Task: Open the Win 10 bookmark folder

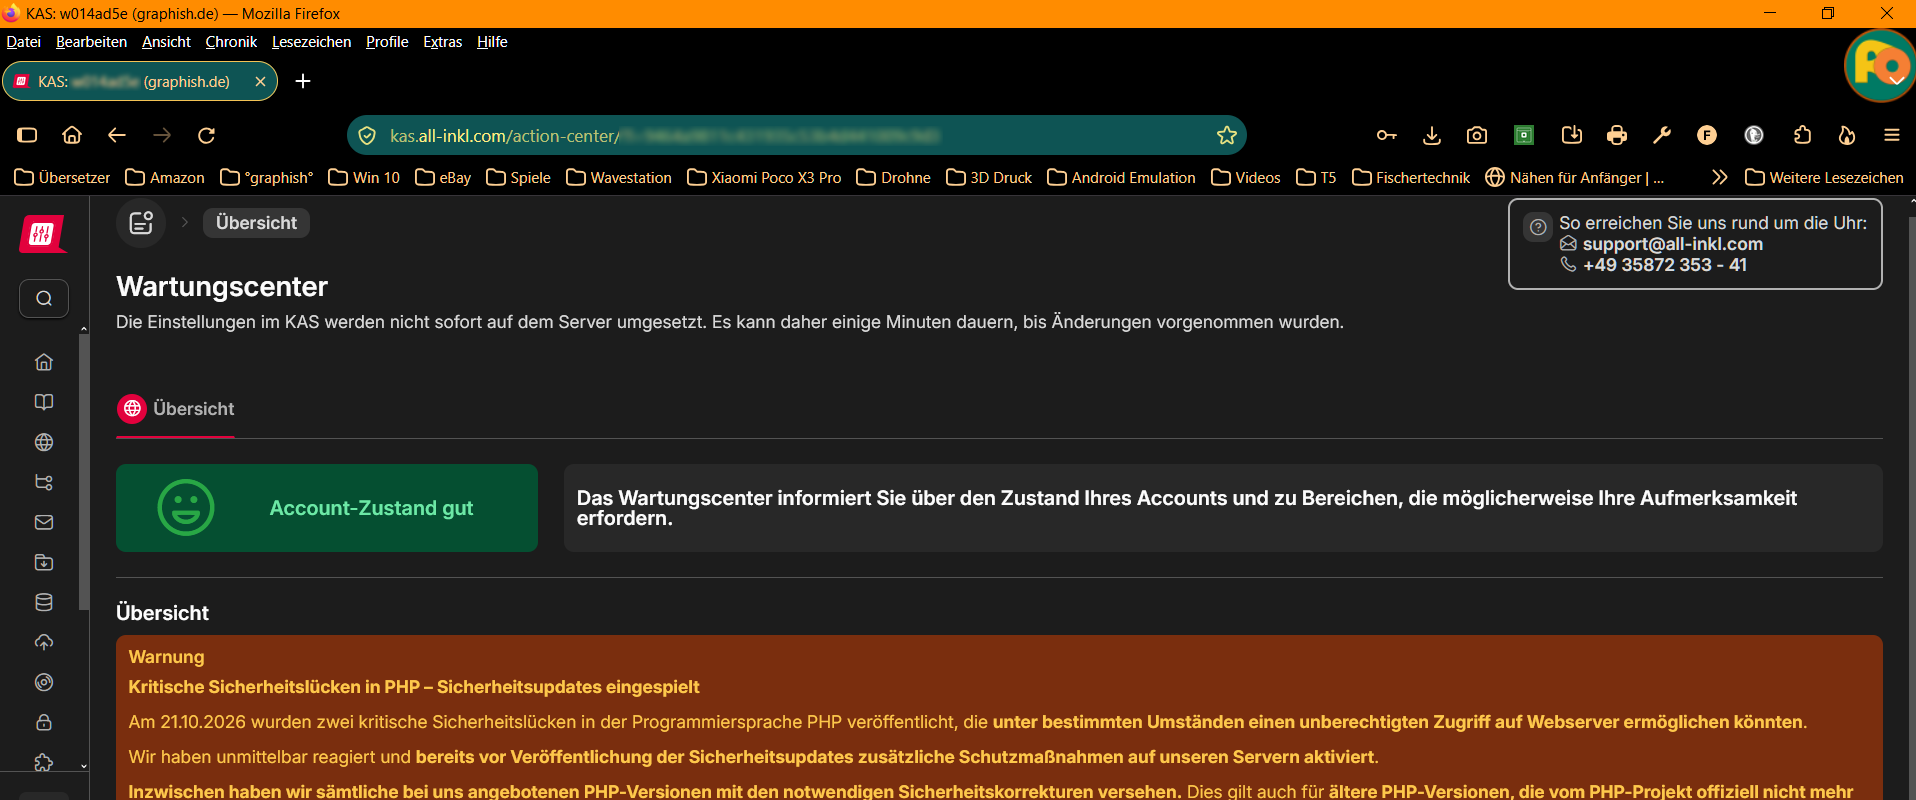Action: (364, 177)
